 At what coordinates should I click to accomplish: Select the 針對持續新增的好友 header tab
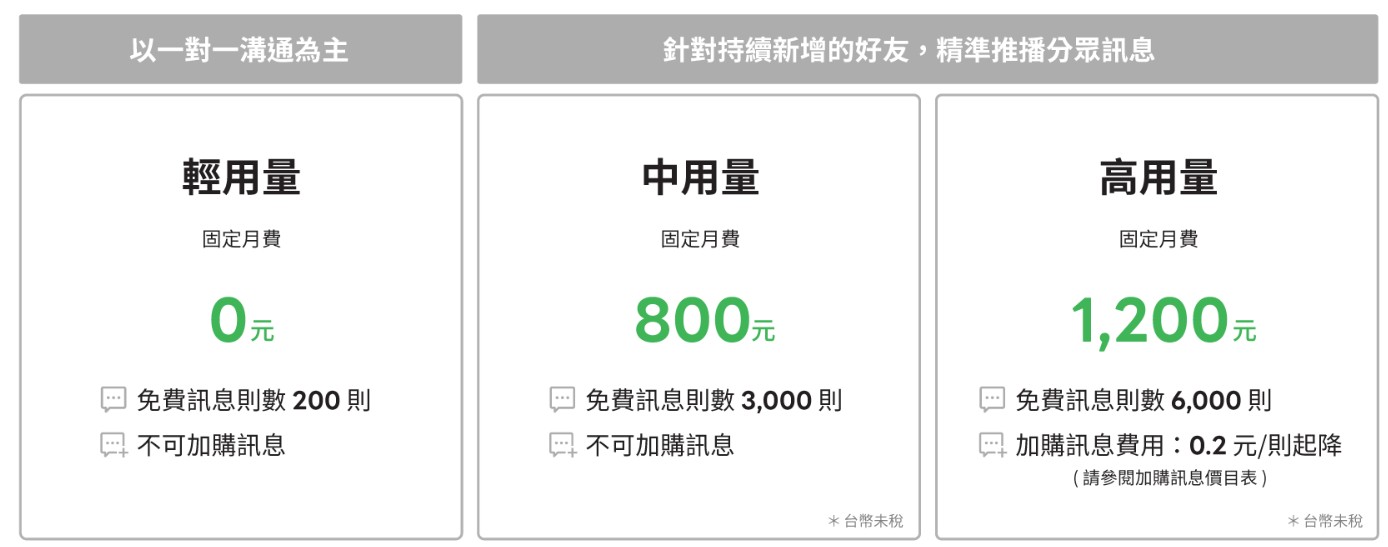pyautogui.click(x=908, y=50)
